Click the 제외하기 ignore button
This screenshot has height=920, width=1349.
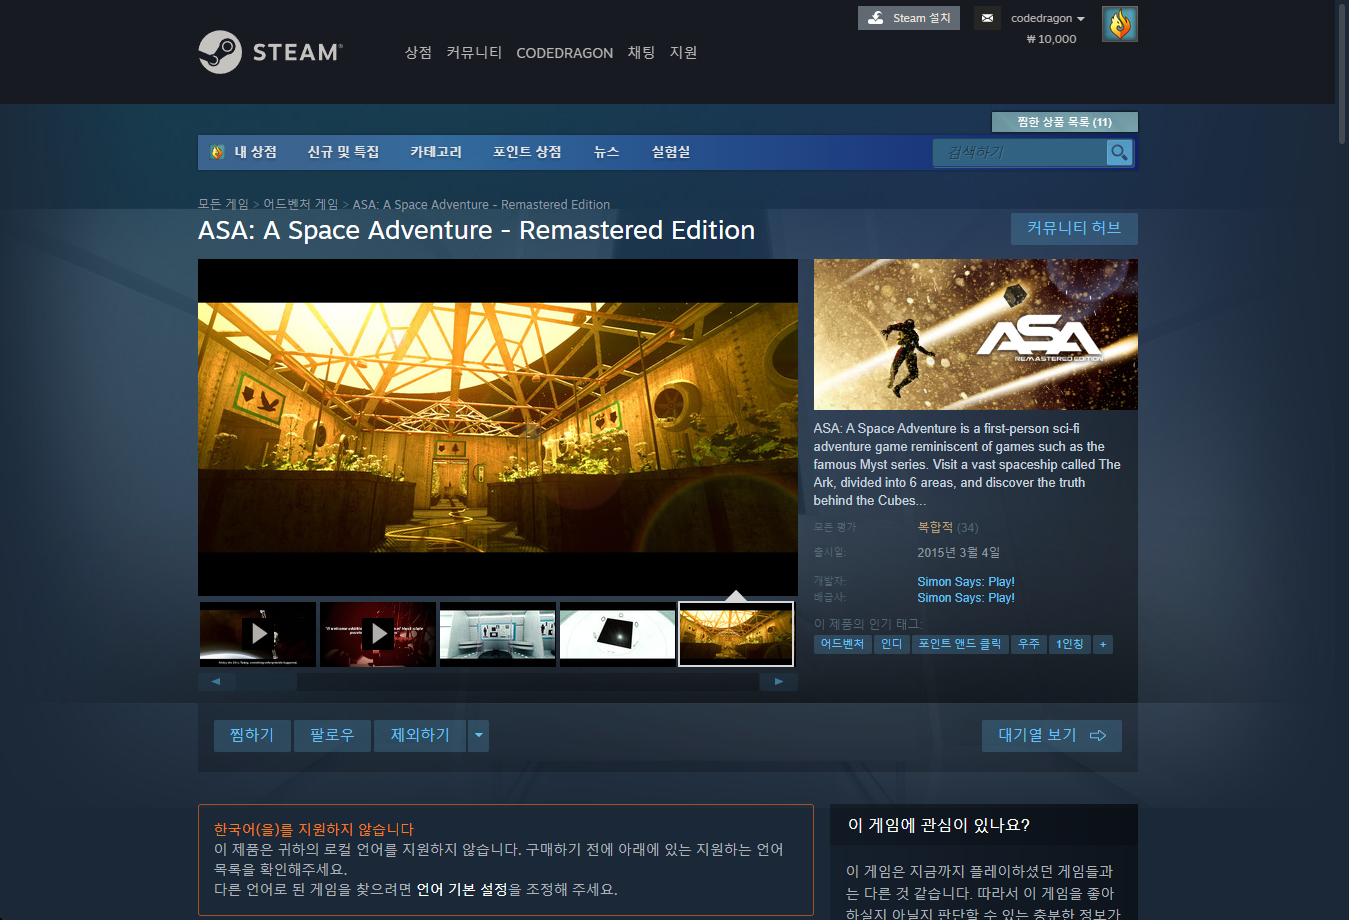click(x=420, y=735)
